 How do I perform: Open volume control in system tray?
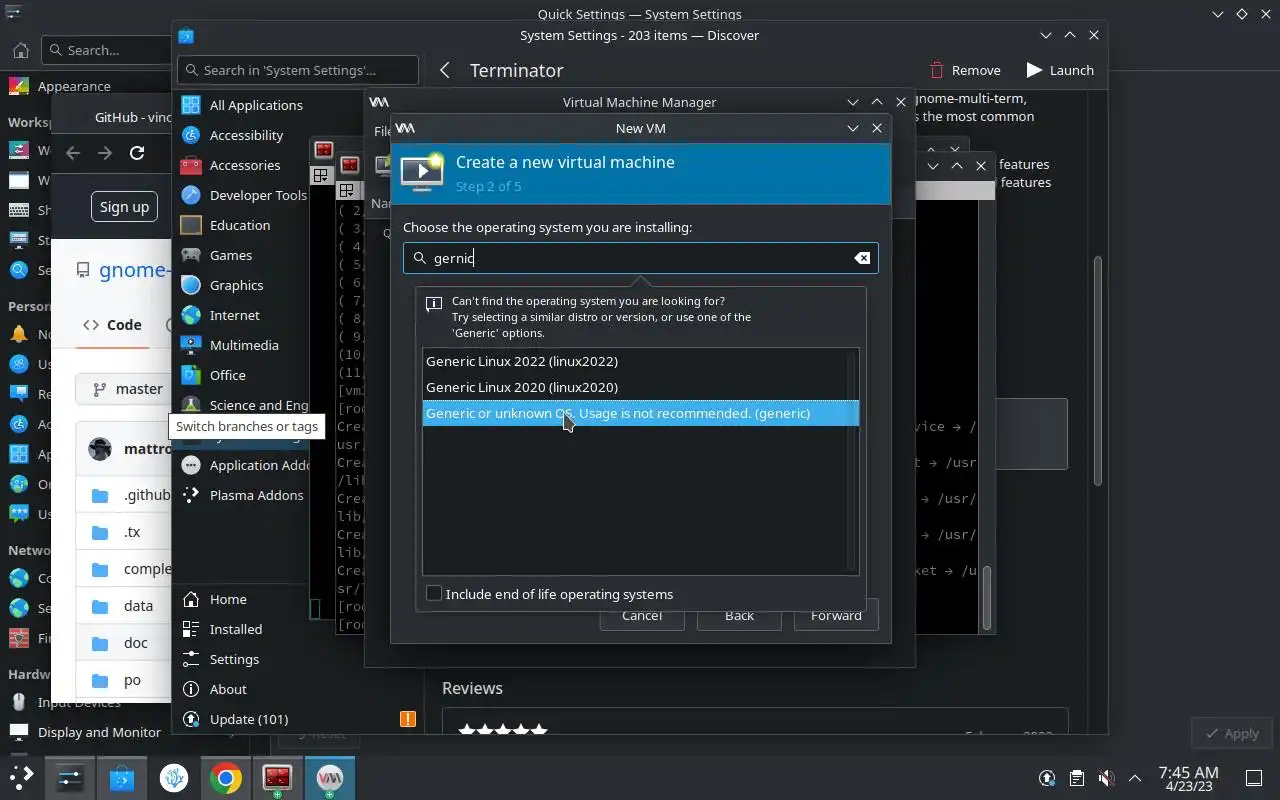(1106, 777)
